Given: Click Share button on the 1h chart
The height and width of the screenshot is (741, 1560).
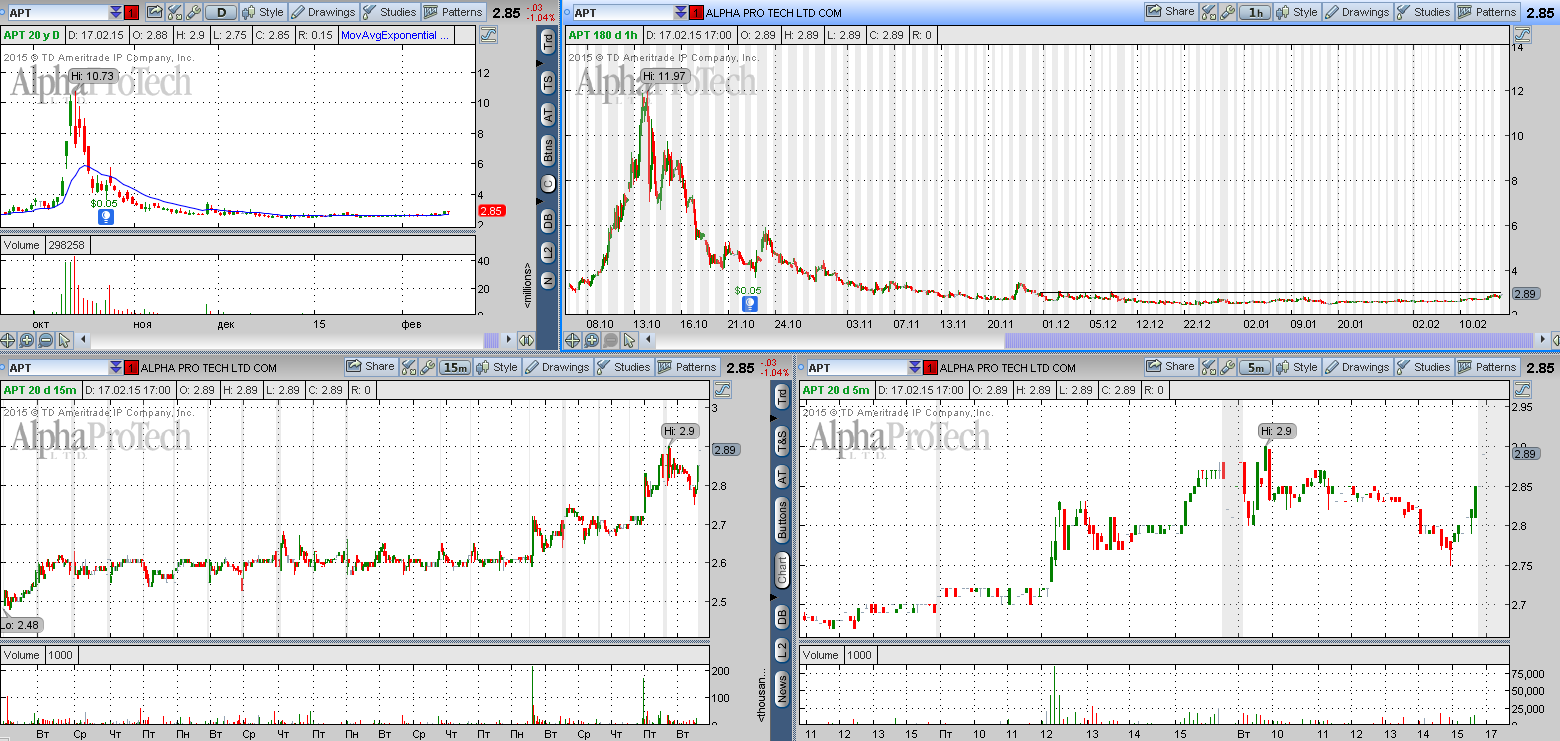Looking at the screenshot, I should (x=1170, y=13).
